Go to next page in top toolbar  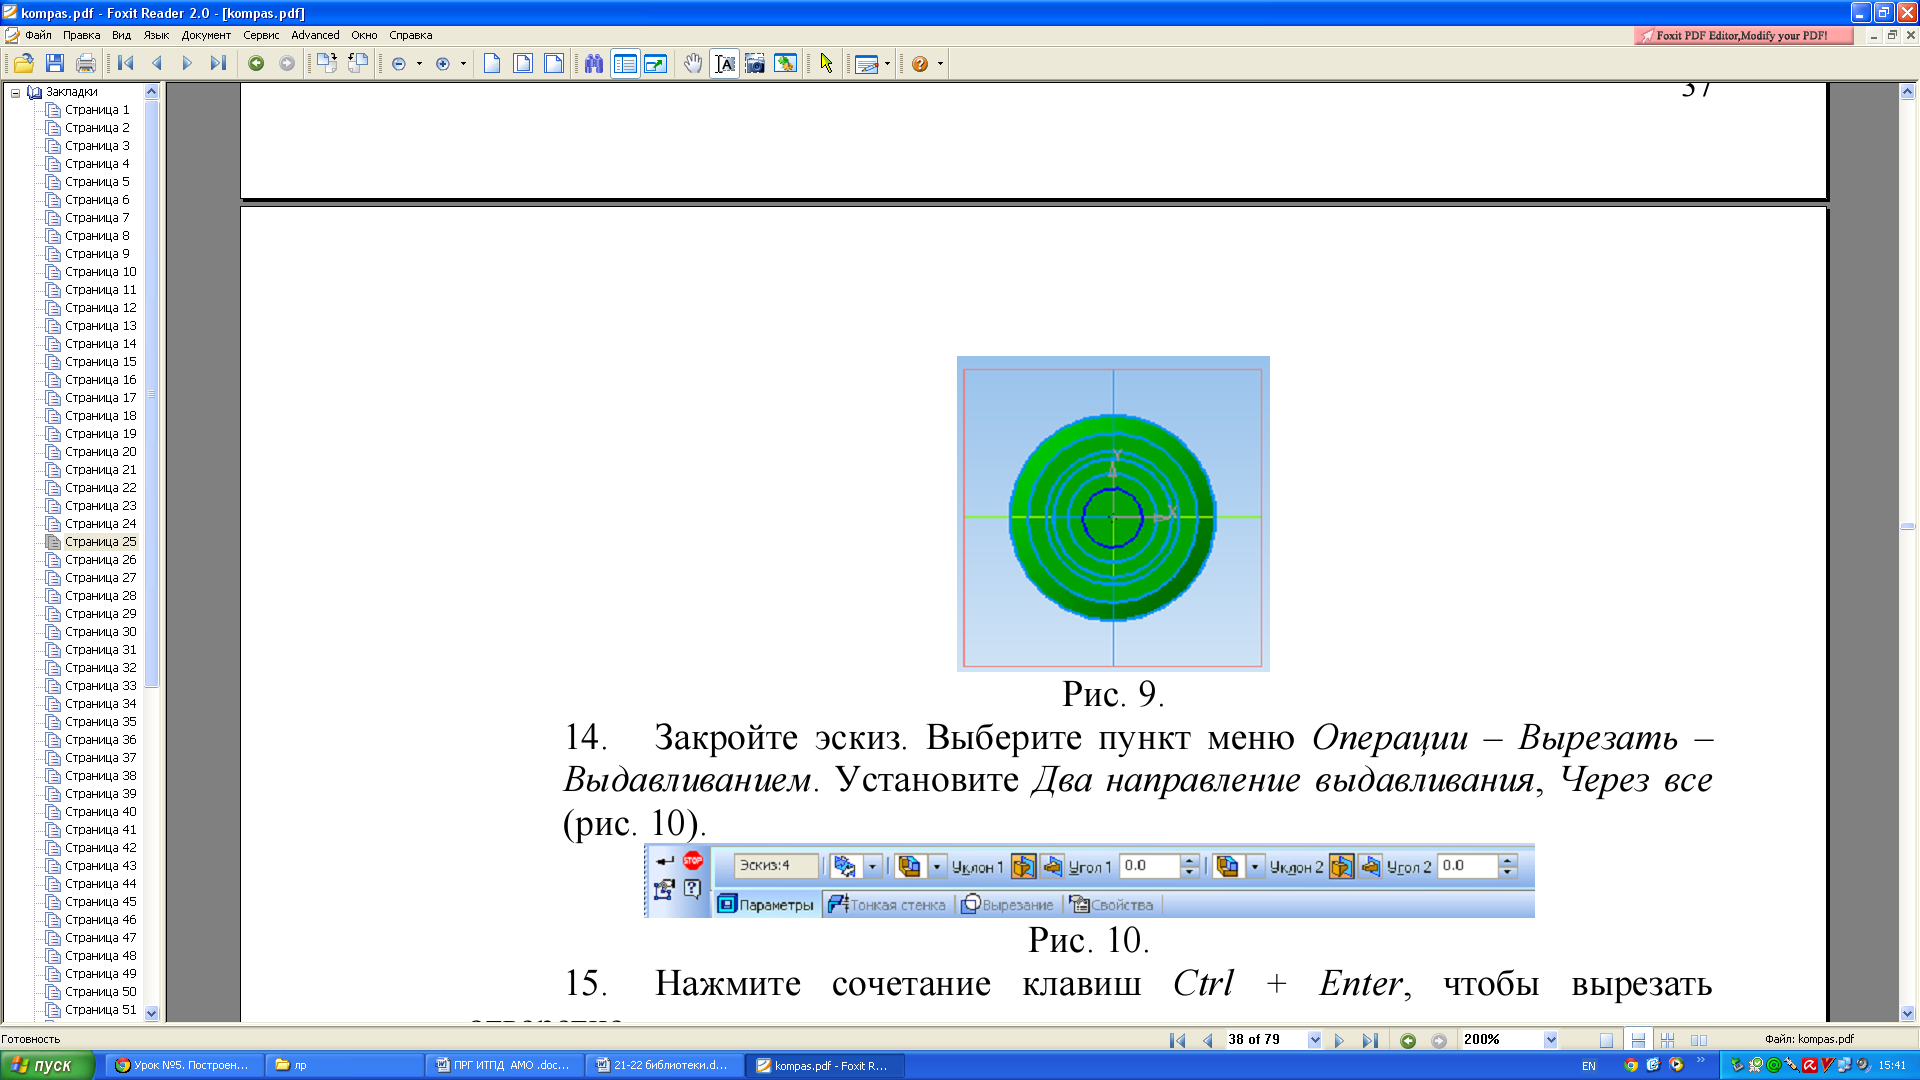tap(187, 64)
